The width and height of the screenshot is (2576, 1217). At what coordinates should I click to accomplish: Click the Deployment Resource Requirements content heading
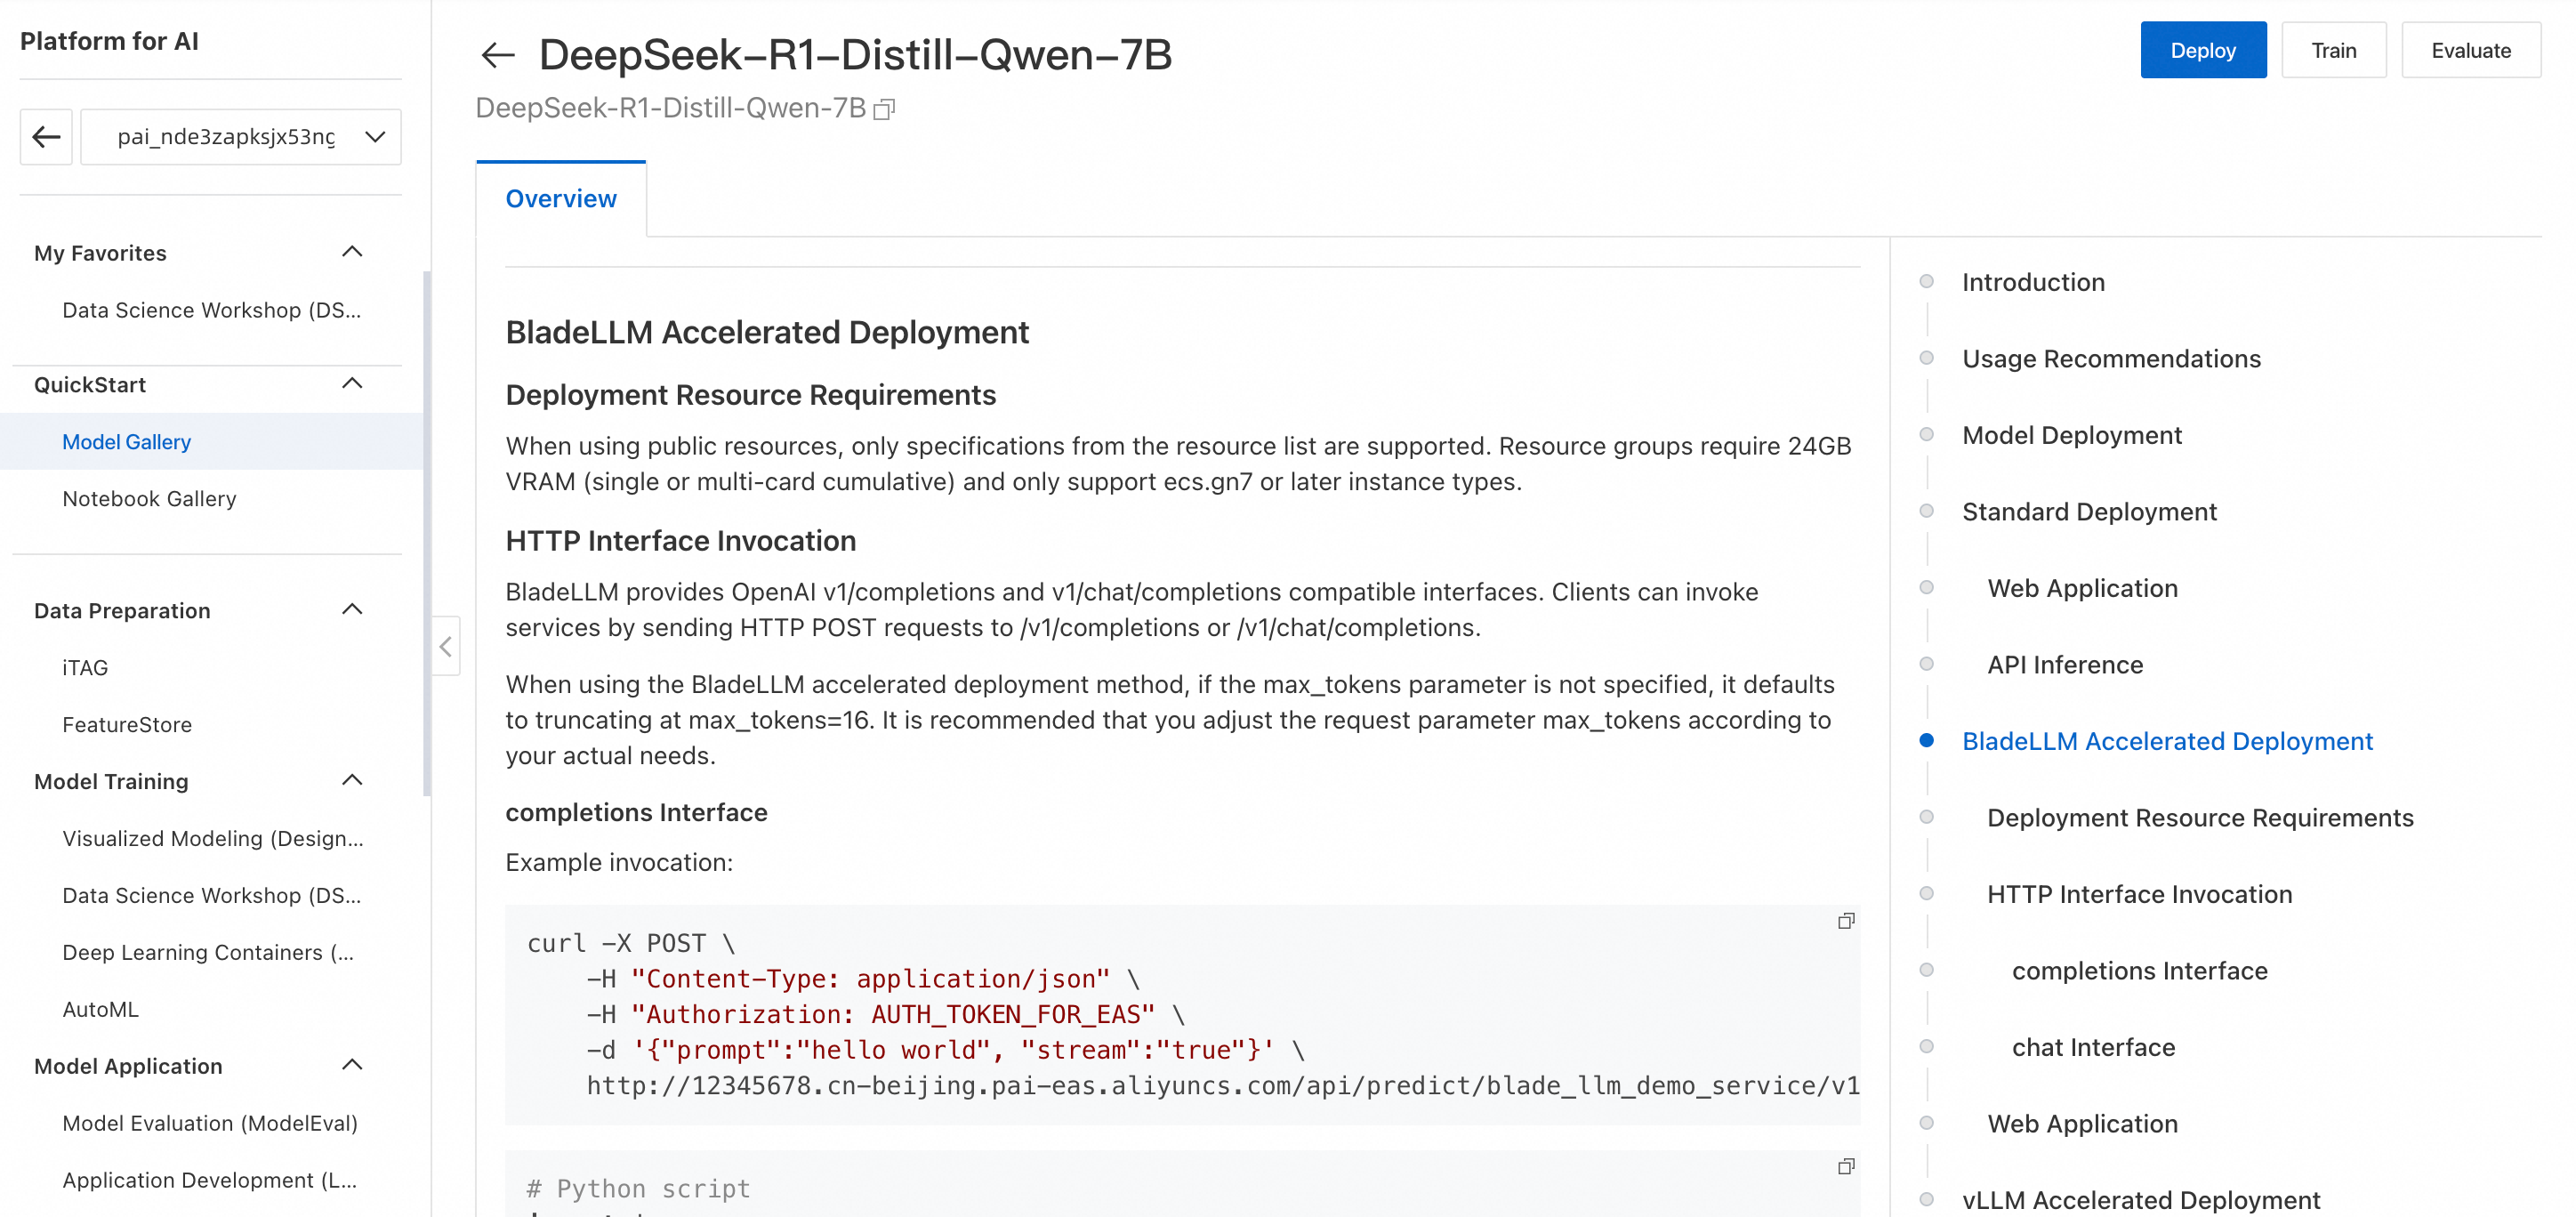750,395
